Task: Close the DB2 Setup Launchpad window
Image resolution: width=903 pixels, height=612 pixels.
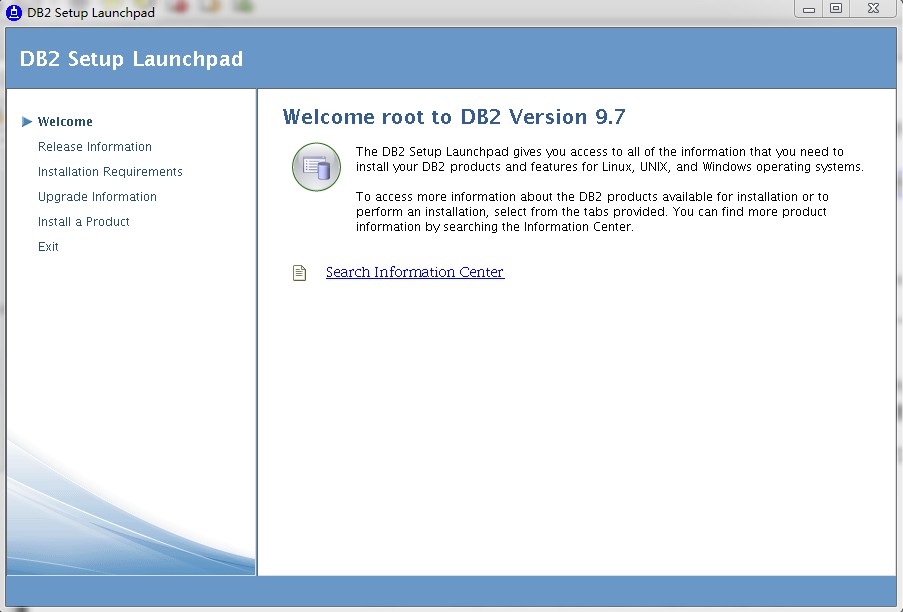Action: coord(873,8)
